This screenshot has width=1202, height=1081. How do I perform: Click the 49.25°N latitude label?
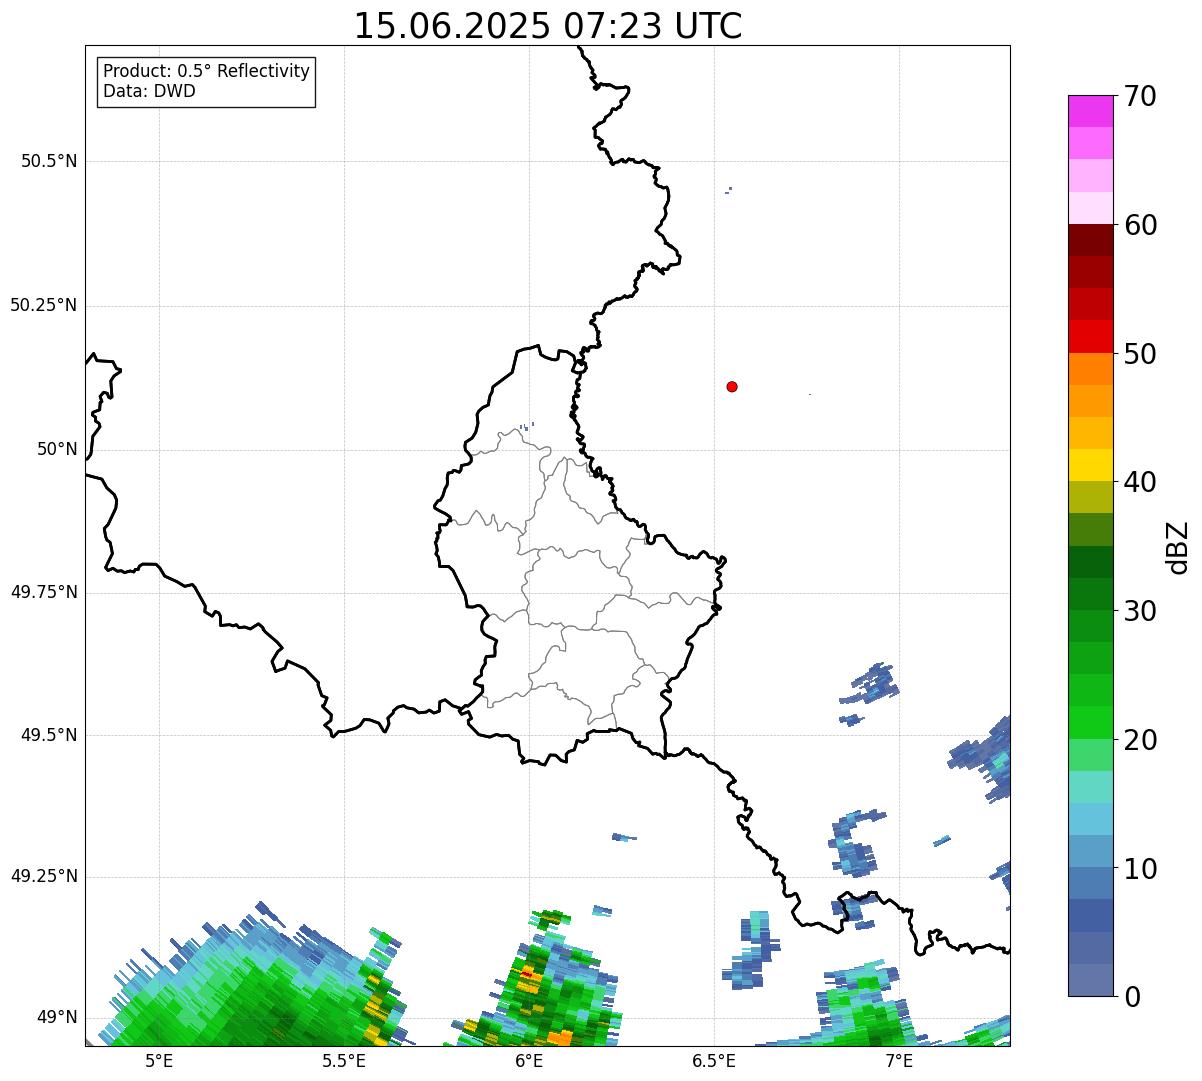pyautogui.click(x=44, y=877)
